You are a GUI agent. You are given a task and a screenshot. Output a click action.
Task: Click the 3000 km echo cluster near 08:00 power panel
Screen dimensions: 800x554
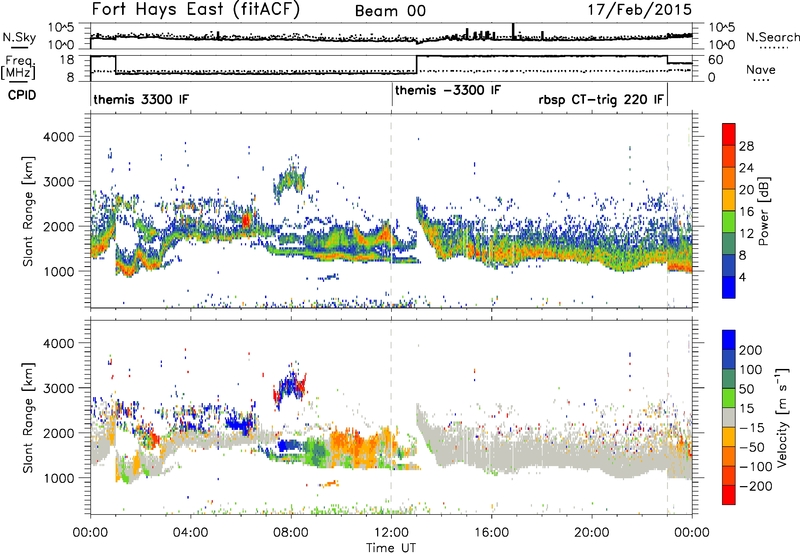tap(289, 179)
